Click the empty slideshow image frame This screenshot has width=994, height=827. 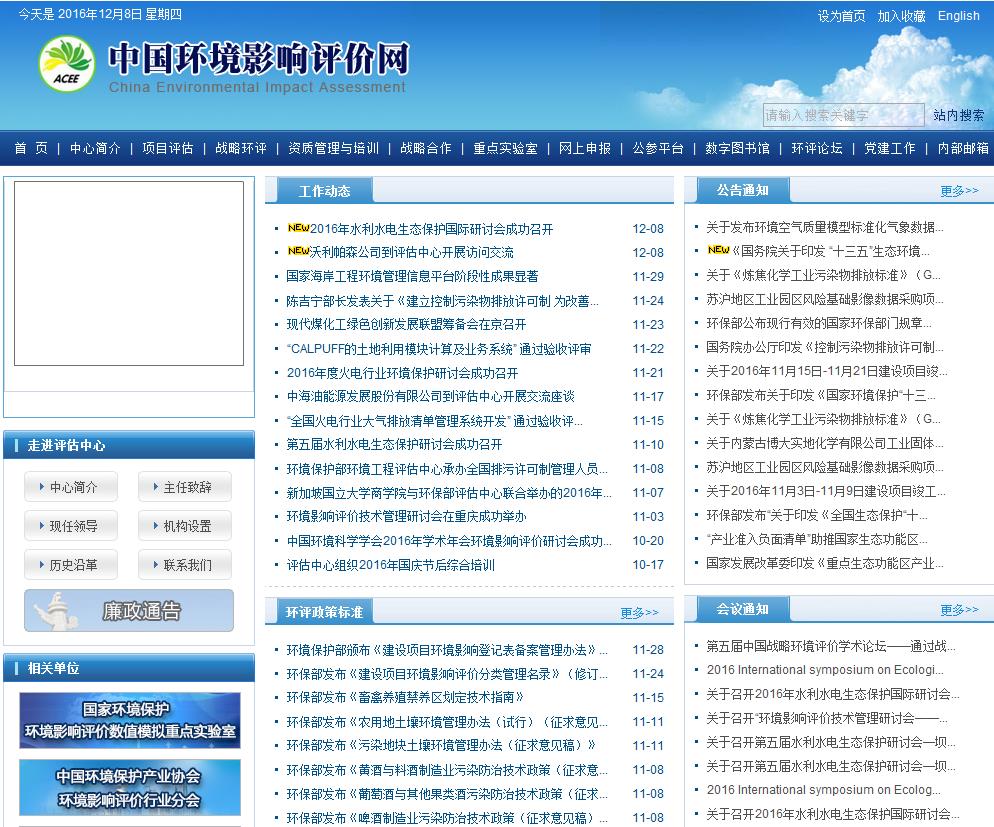tap(129, 274)
